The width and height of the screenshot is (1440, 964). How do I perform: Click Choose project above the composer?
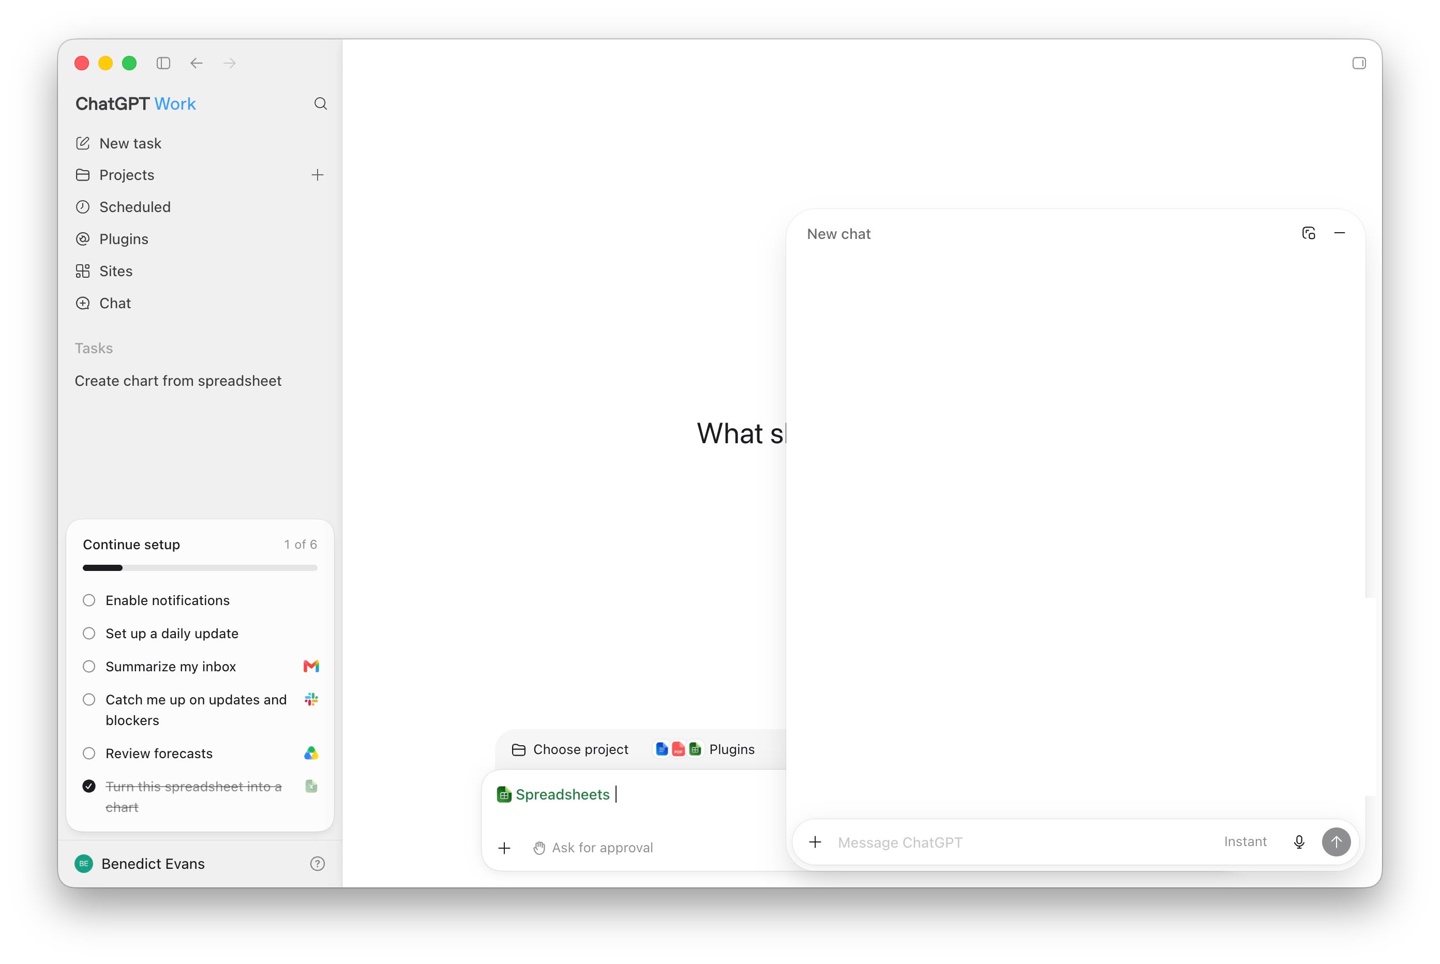click(570, 750)
